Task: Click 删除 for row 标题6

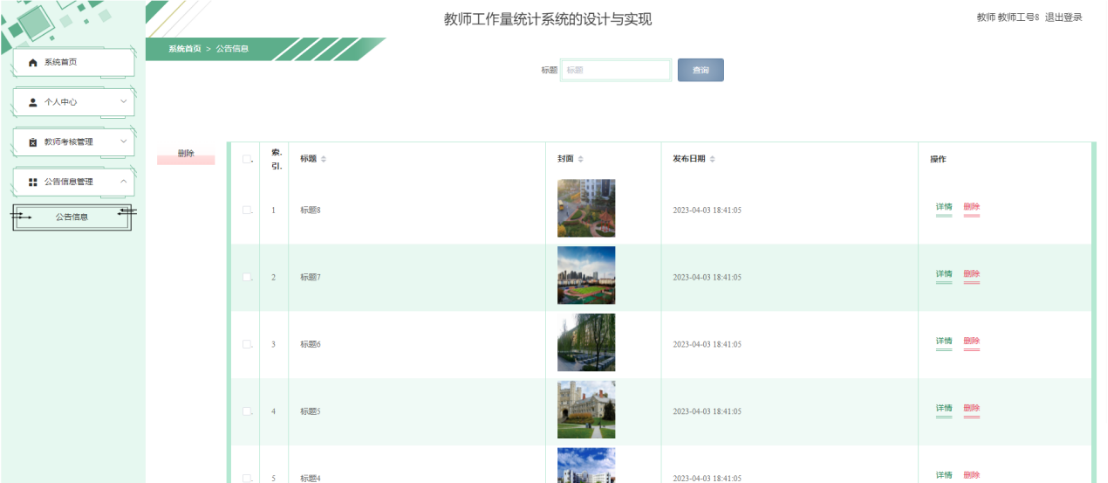Action: (x=972, y=342)
